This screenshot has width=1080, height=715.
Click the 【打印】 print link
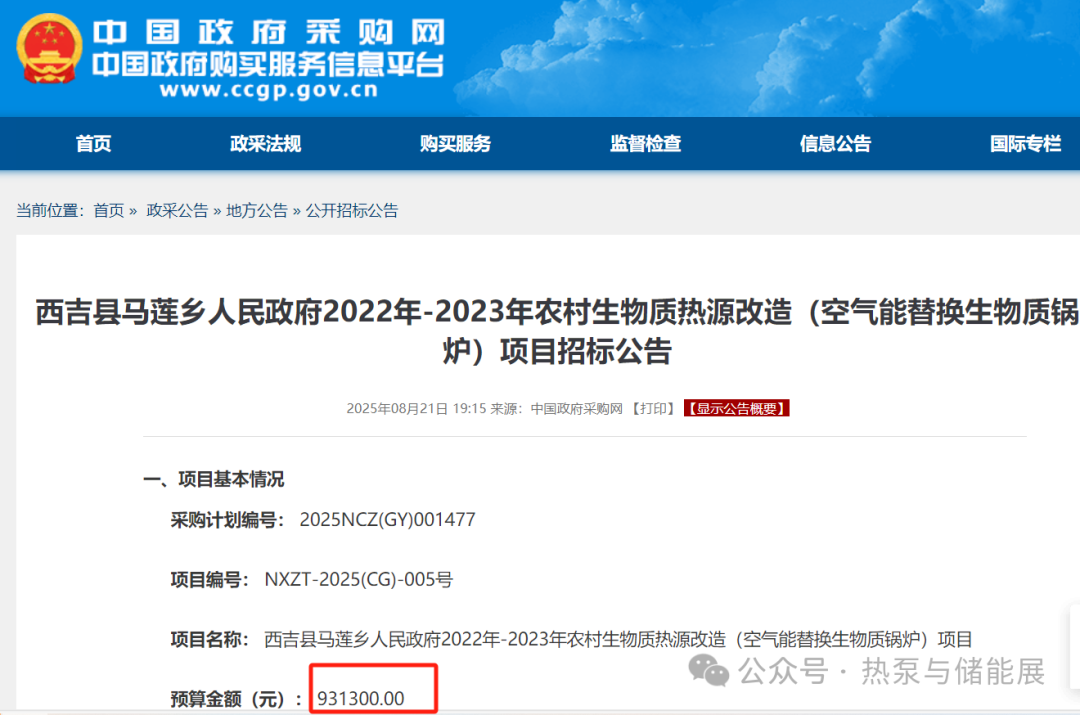pos(653,408)
